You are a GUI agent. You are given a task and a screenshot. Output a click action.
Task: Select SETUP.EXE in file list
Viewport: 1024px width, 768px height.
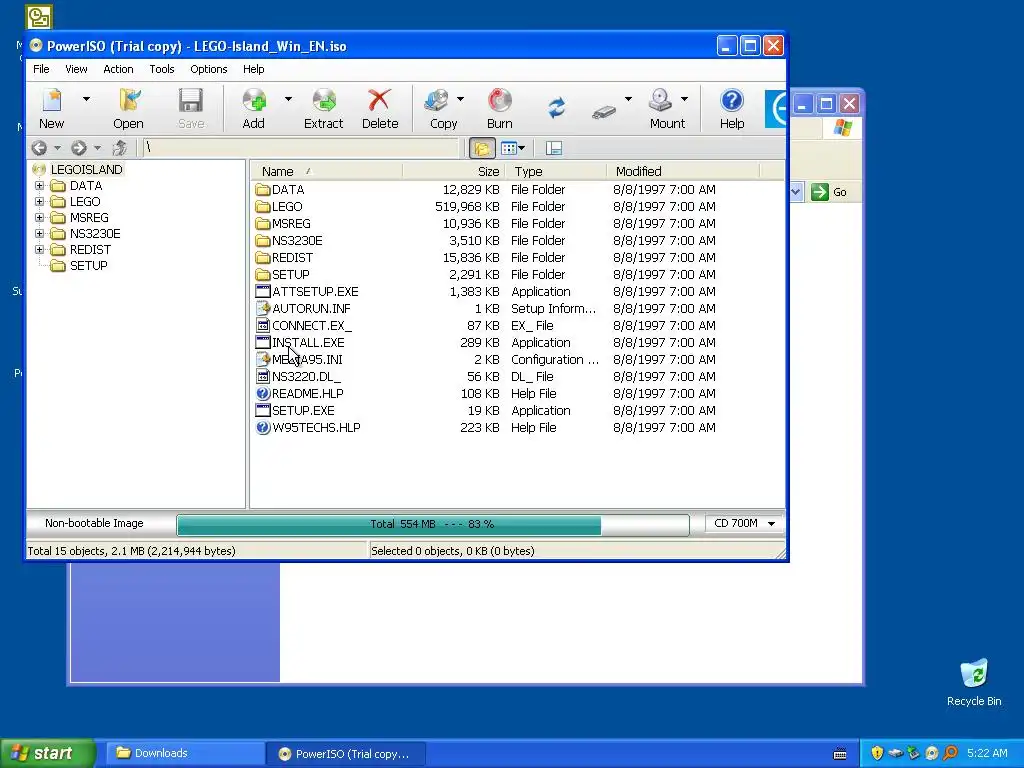pyautogui.click(x=303, y=411)
